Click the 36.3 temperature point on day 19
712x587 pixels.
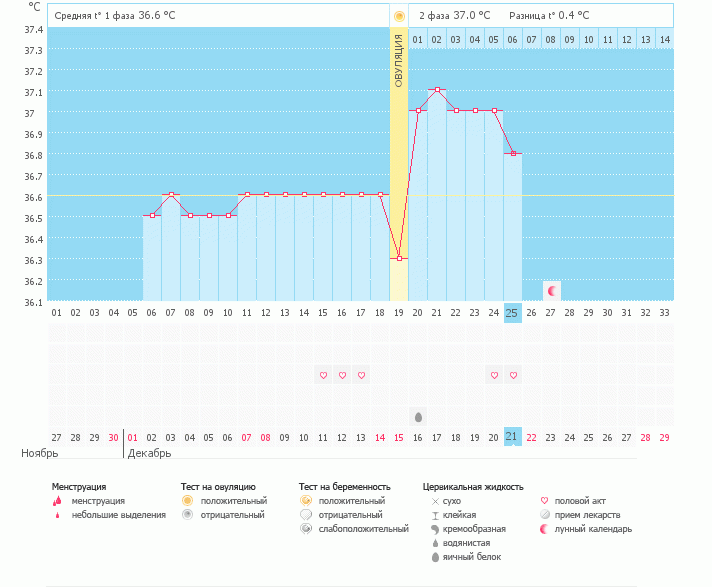(x=399, y=258)
